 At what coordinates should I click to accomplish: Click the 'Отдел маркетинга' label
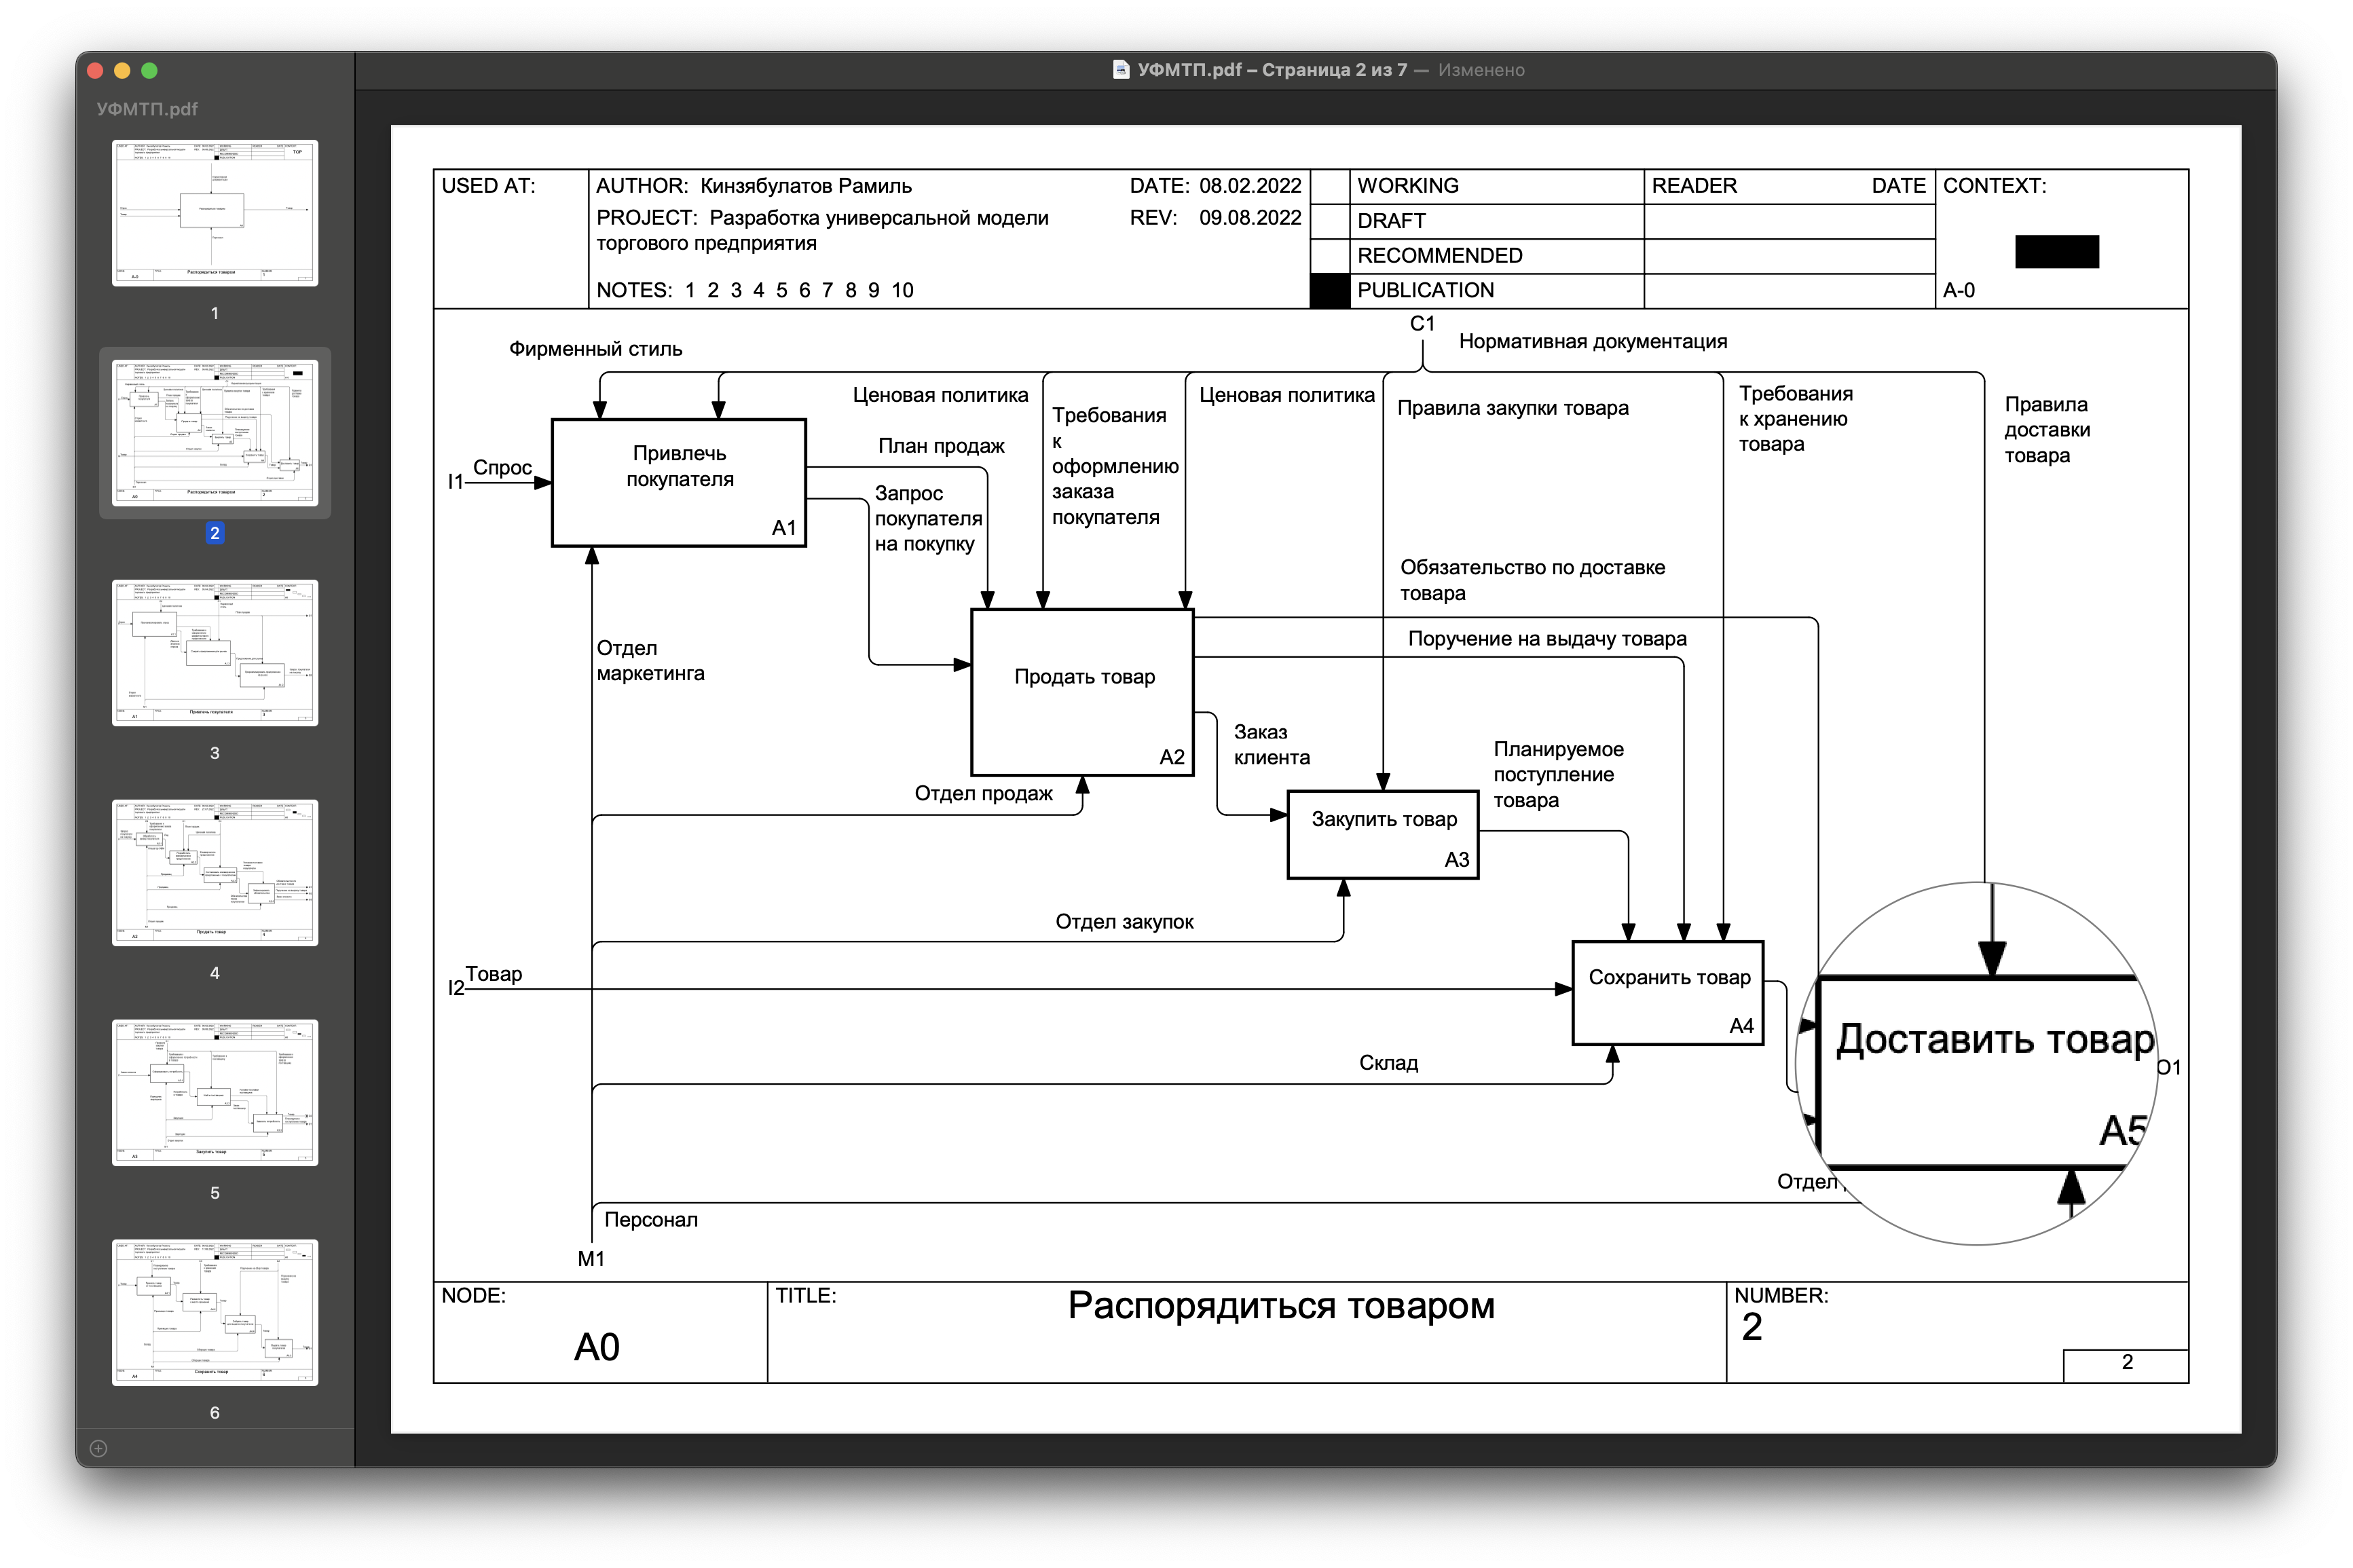pyautogui.click(x=650, y=661)
